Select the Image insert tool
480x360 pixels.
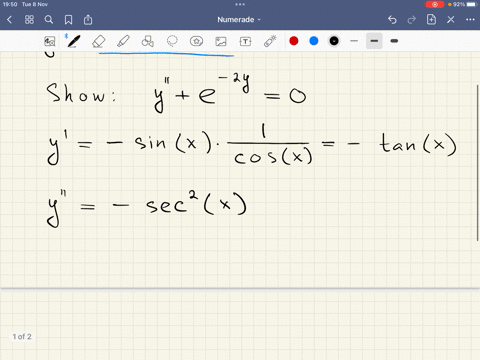coord(221,41)
